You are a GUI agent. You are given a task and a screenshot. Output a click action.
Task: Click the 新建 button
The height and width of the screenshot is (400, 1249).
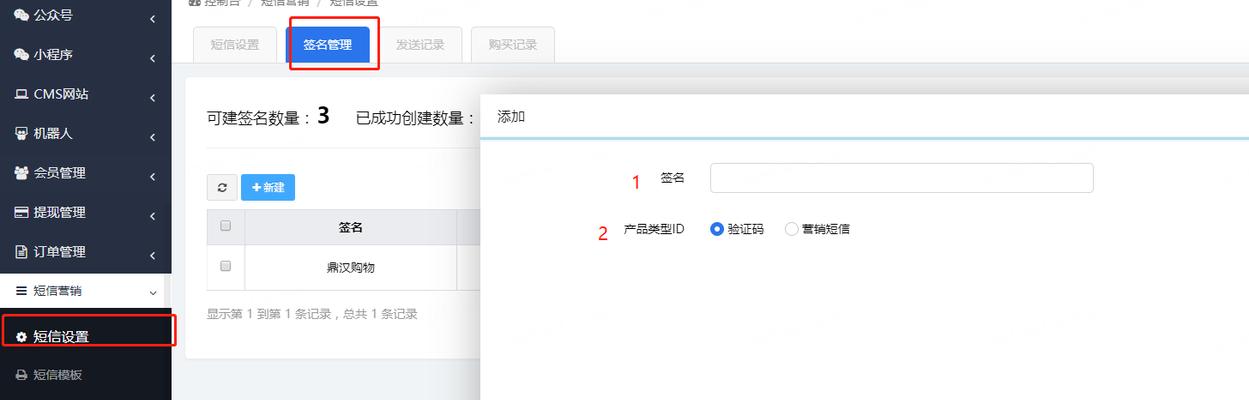[268, 187]
